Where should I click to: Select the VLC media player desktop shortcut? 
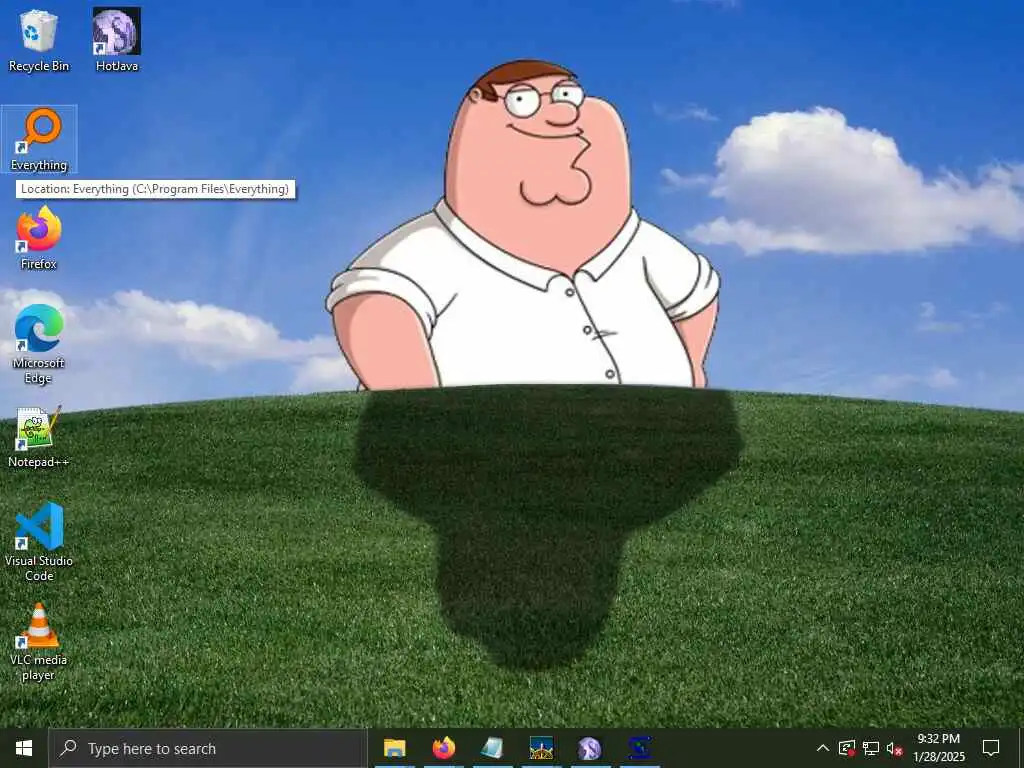coord(39,642)
